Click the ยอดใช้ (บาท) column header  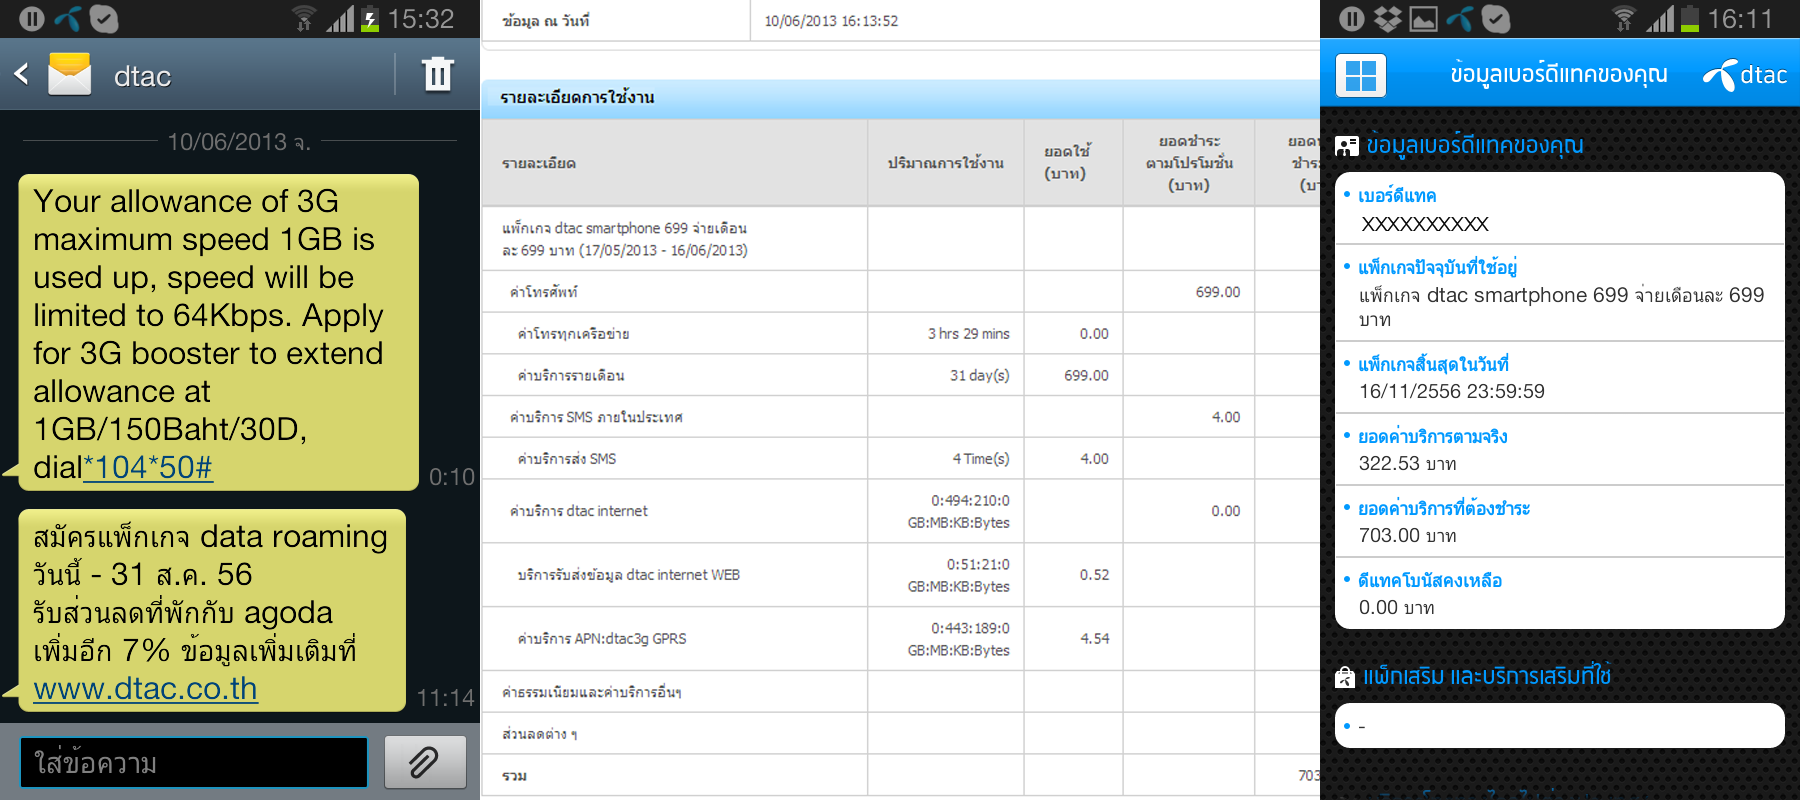click(1074, 163)
